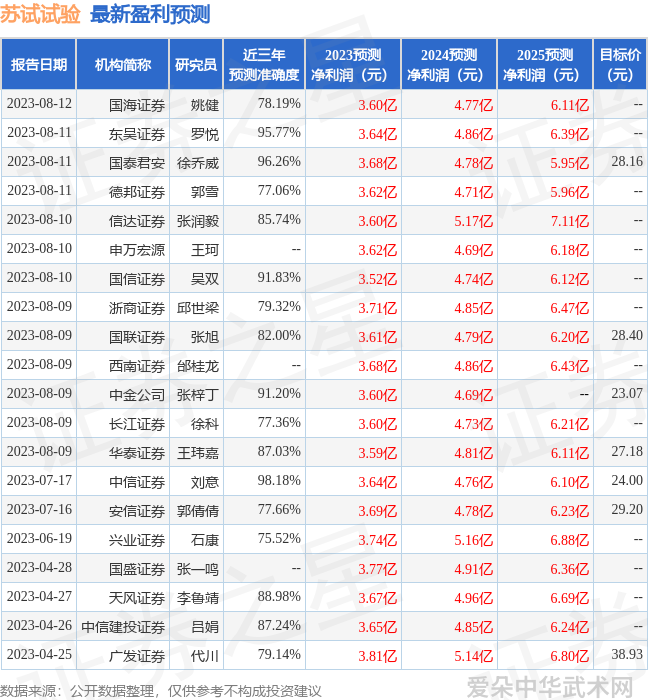Click target price 24.00
This screenshot has height=700, width=648.
pos(627,481)
